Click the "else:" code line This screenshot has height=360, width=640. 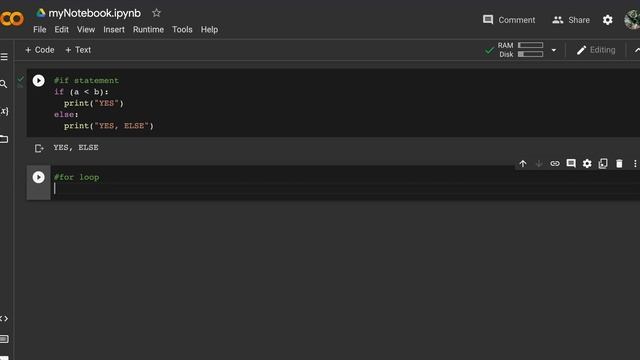point(66,114)
